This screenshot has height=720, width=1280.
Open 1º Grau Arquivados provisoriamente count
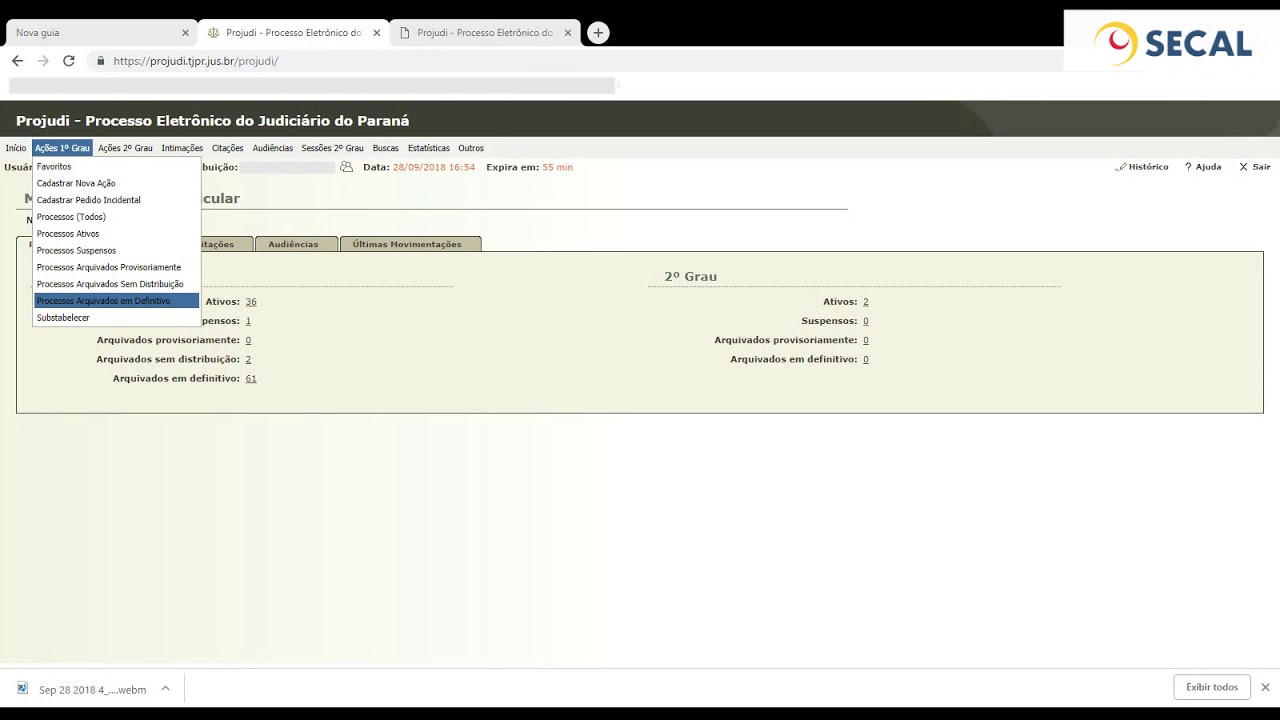point(248,340)
